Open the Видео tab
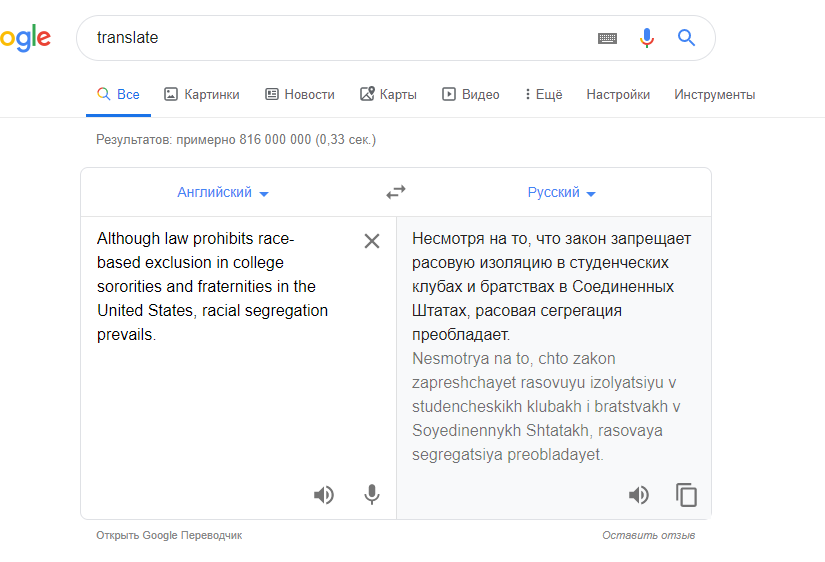Image resolution: width=825 pixels, height=562 pixels. coord(471,95)
